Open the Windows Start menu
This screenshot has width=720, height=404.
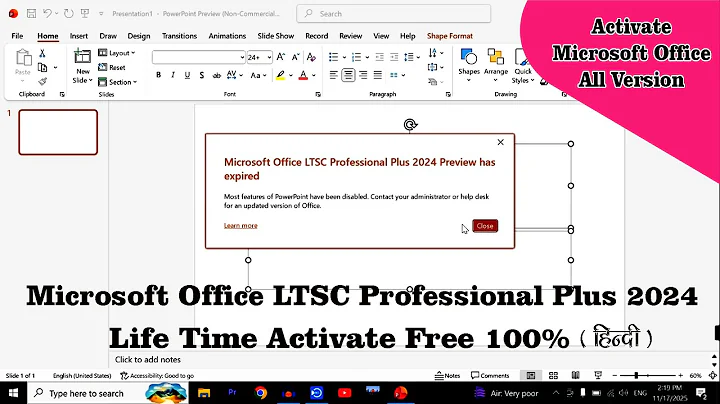[13, 393]
